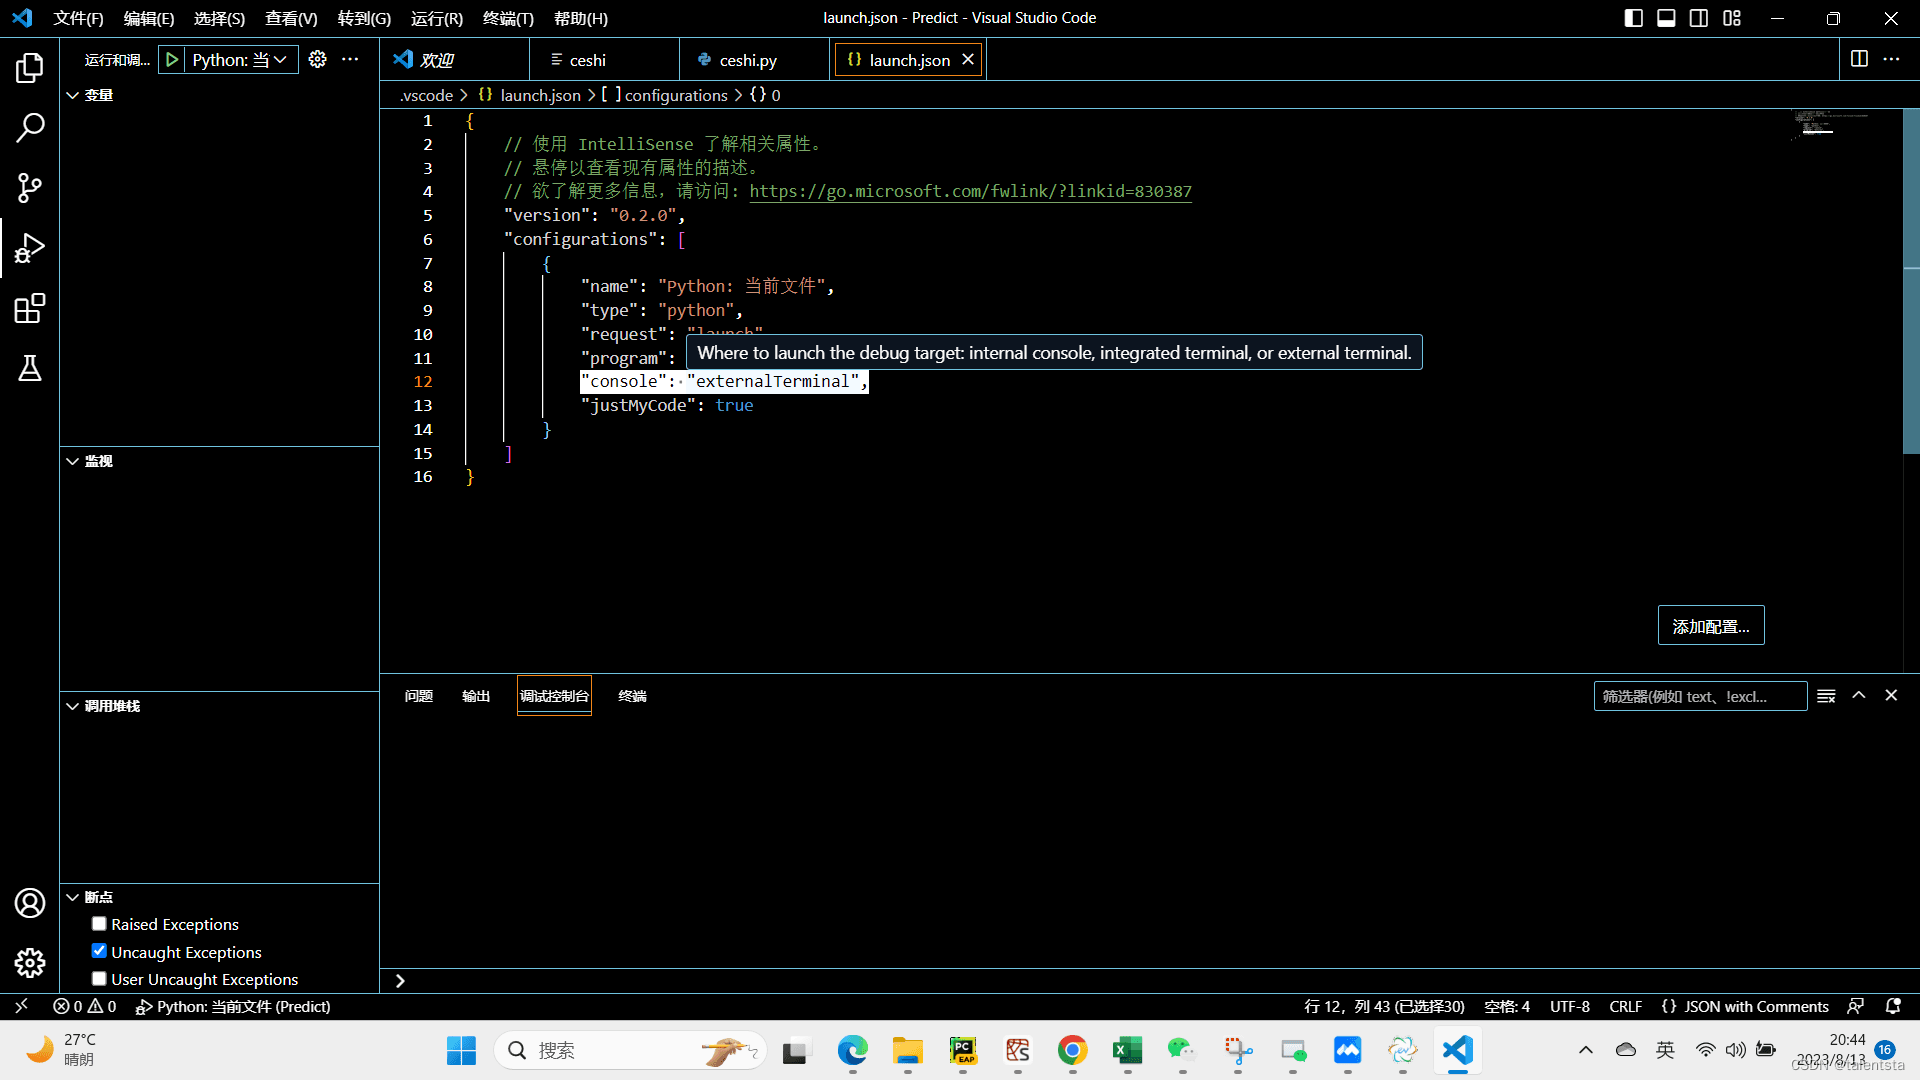Image resolution: width=1920 pixels, height=1080 pixels.
Task: Toggle bottom panel layout icon
Action: point(1666,18)
